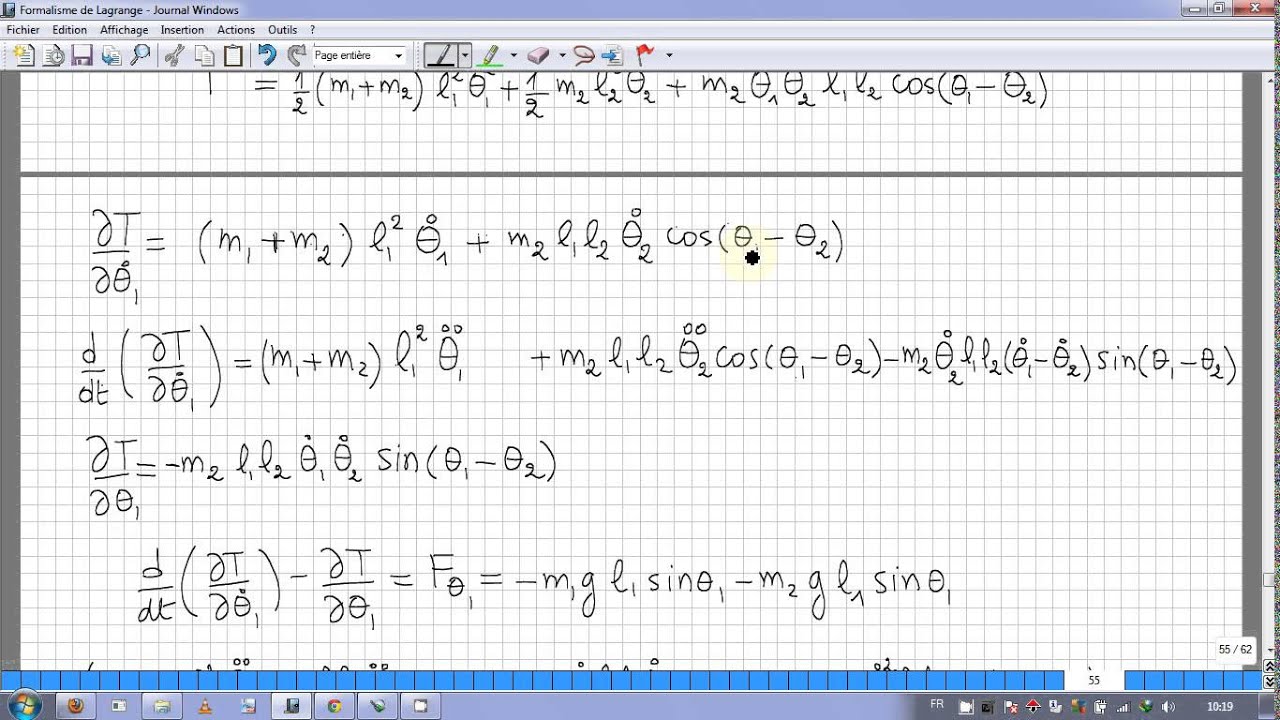The image size is (1280, 720).
Task: Open the Outils menu
Action: (283, 30)
